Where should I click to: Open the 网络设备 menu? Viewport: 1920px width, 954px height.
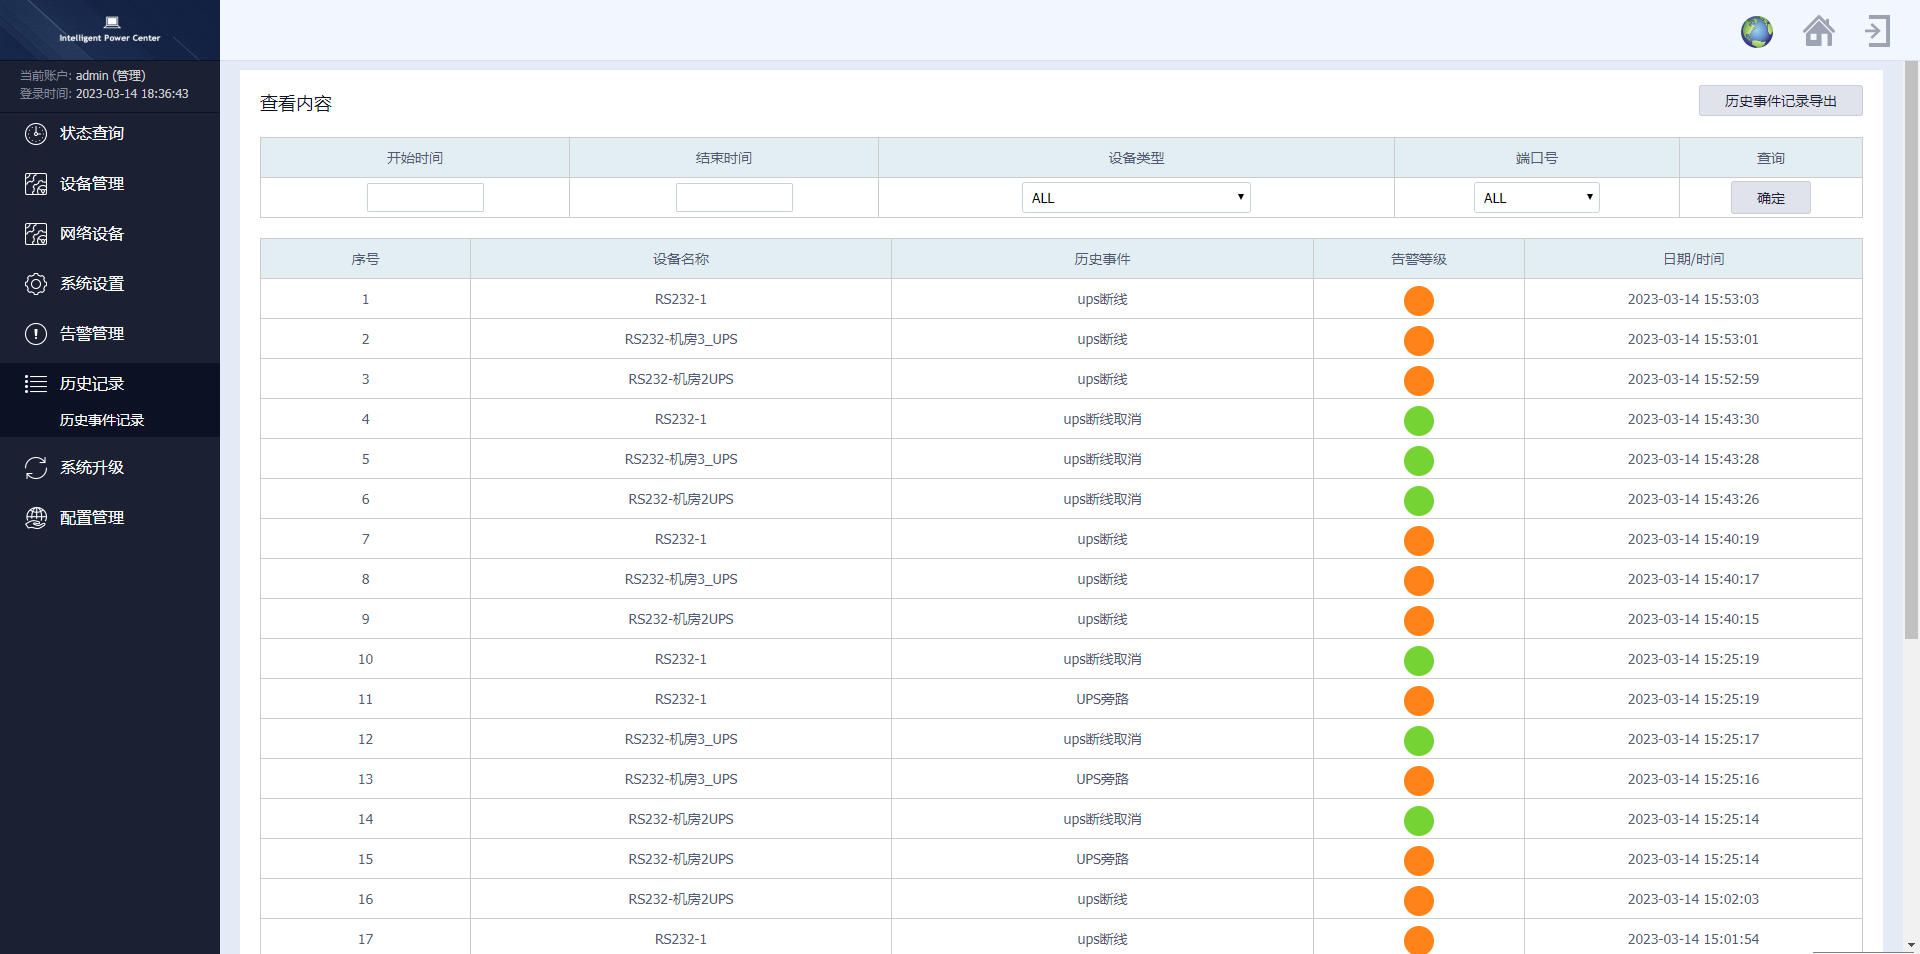(x=91, y=234)
